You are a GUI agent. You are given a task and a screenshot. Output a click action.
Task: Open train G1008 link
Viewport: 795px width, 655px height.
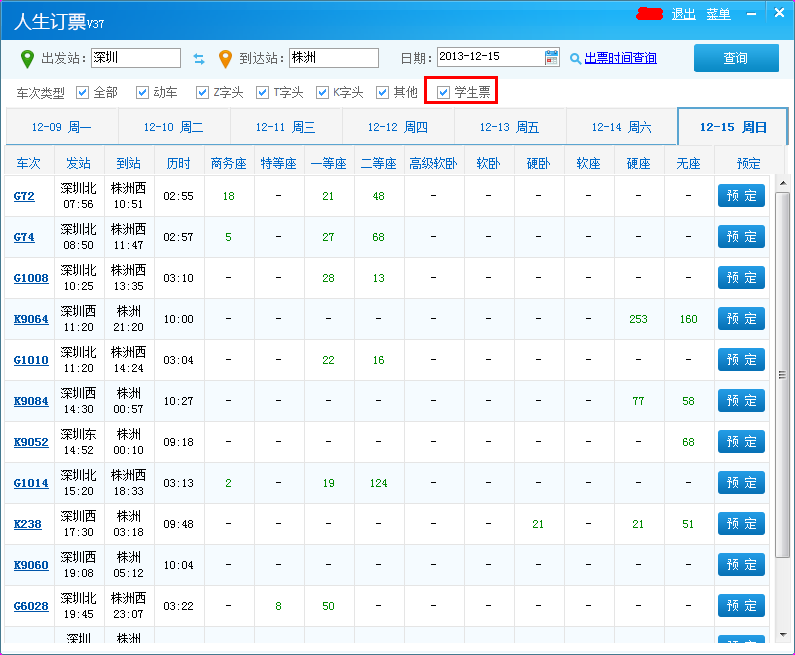[x=31, y=278]
